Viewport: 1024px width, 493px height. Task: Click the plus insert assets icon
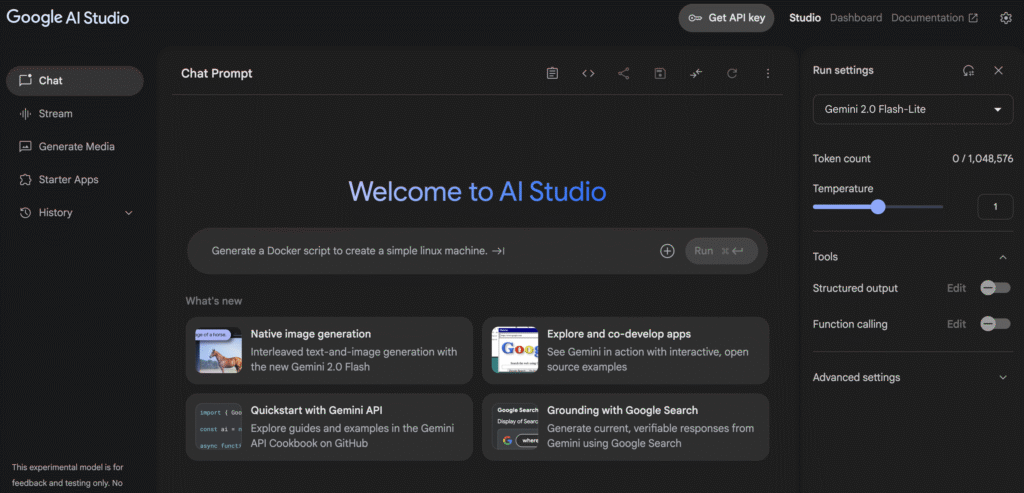pos(667,251)
